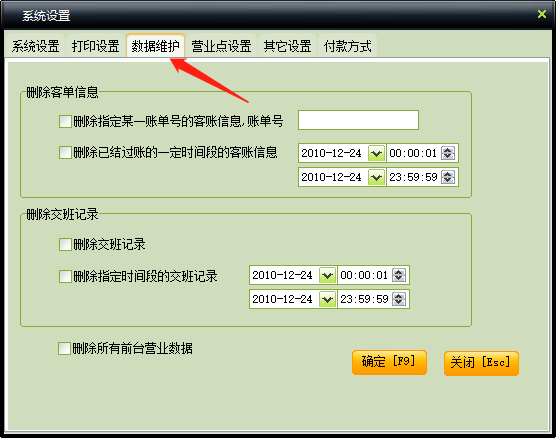Click the 确定 [F9] button
The height and width of the screenshot is (438, 556).
[x=389, y=362]
